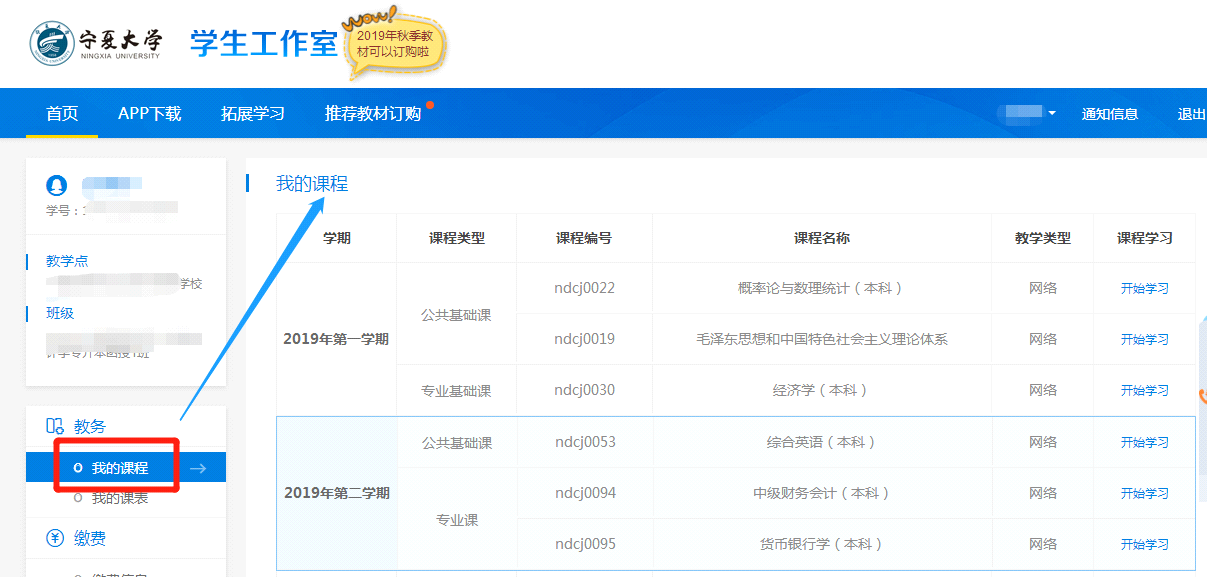
Task: Start learning 中级财务会计 course
Action: tap(1144, 493)
